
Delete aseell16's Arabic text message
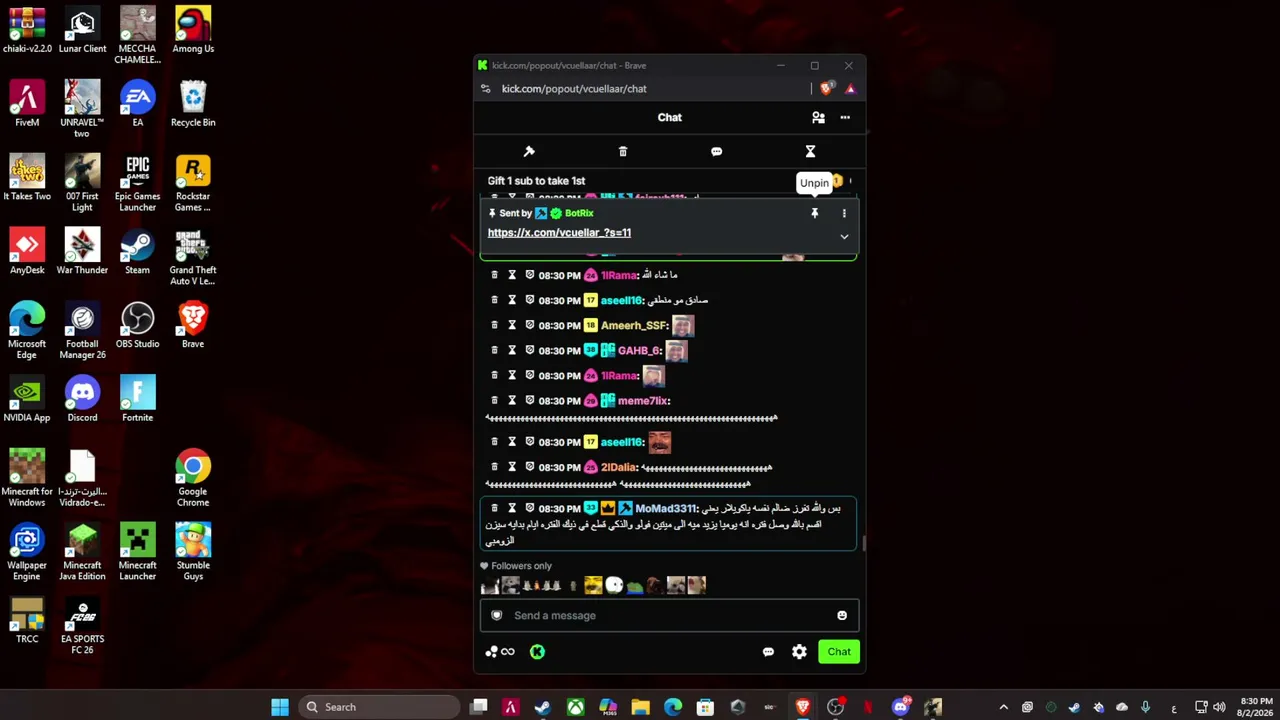(x=494, y=300)
